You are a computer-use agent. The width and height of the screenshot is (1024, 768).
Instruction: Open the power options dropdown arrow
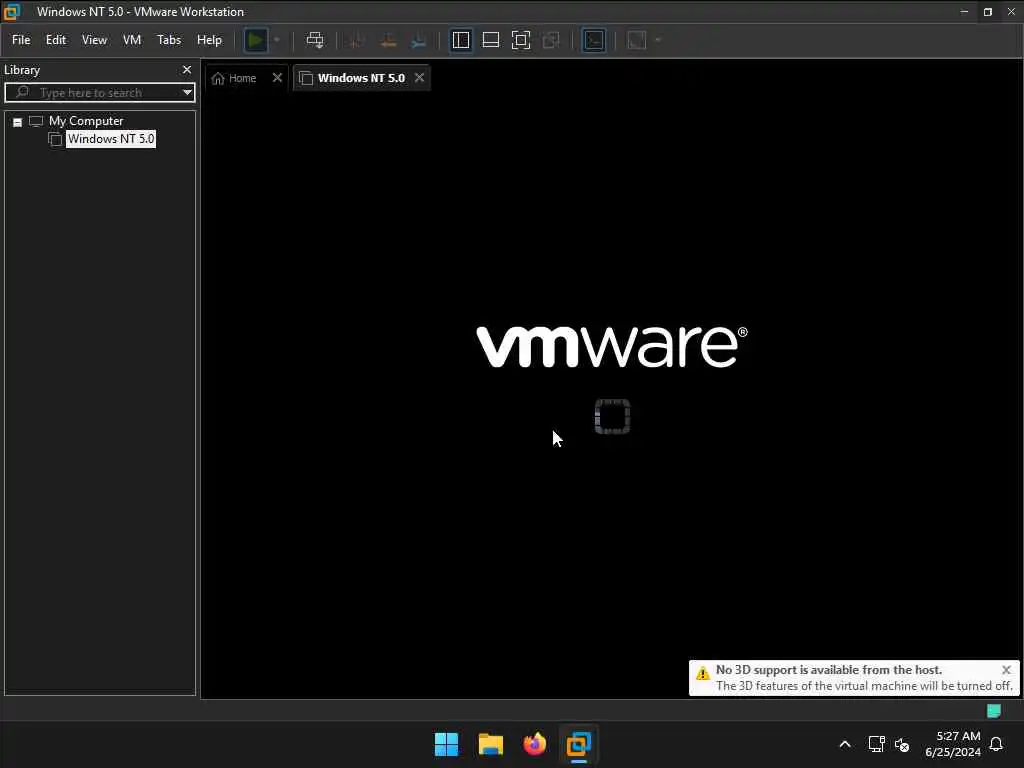[x=277, y=40]
